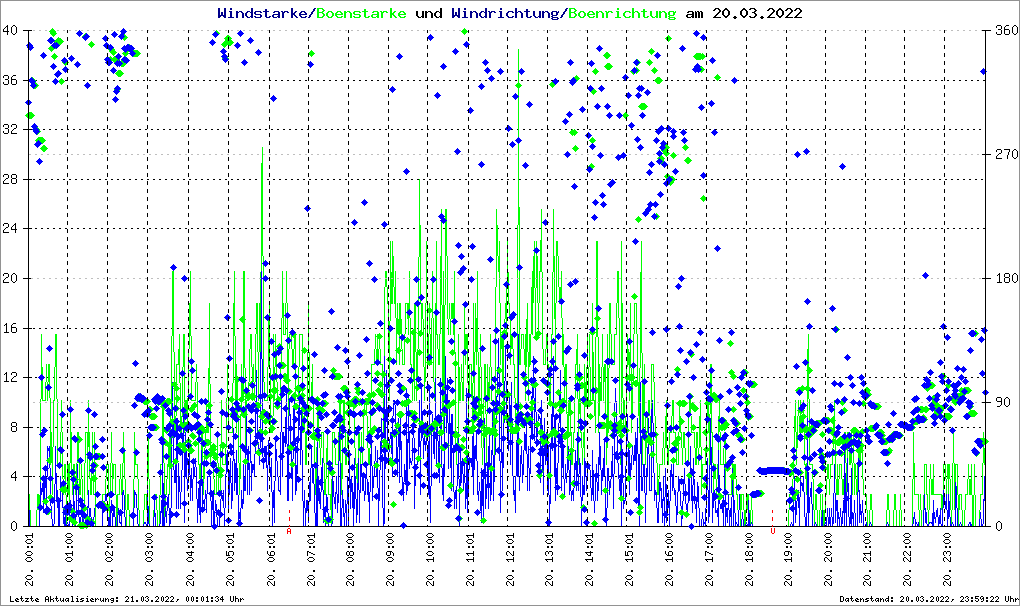Click the time label '20. 17:00'
This screenshot has height=606, width=1020.
[x=708, y=559]
